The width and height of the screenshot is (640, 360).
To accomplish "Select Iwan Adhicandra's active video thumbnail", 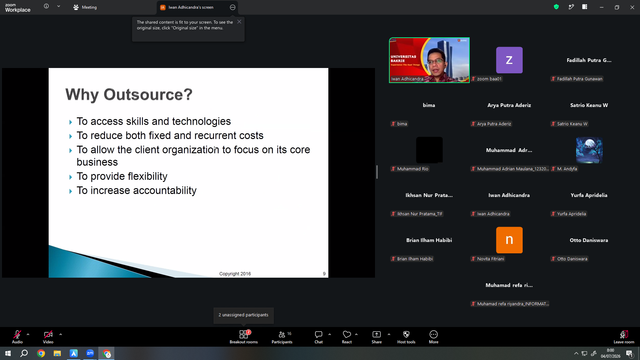I will (x=429, y=60).
